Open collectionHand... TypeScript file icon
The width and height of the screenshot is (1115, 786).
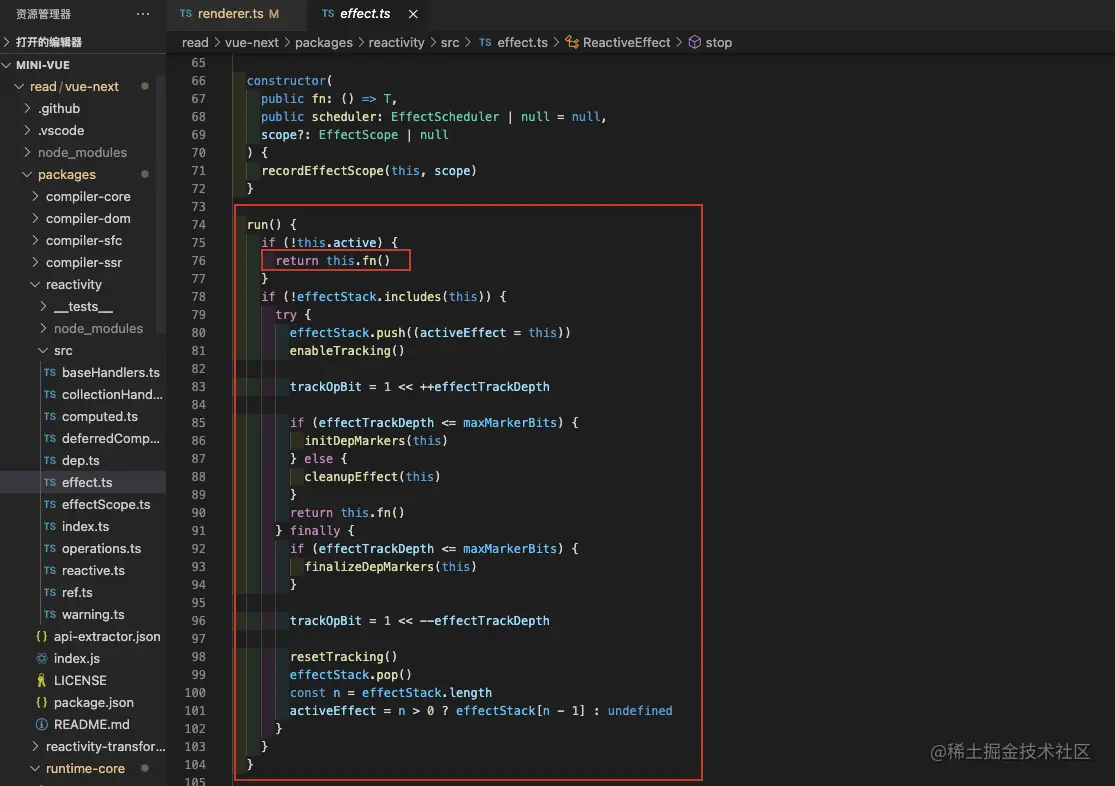[50, 394]
